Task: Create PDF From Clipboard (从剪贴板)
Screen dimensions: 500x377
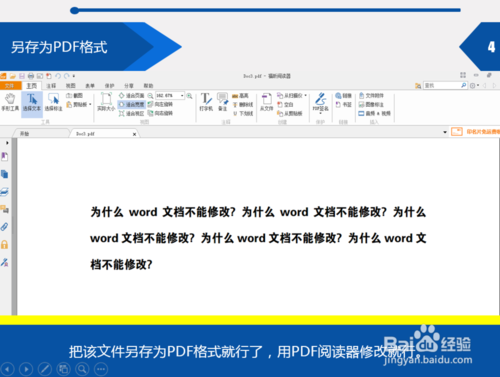Action: pyautogui.click(x=289, y=114)
